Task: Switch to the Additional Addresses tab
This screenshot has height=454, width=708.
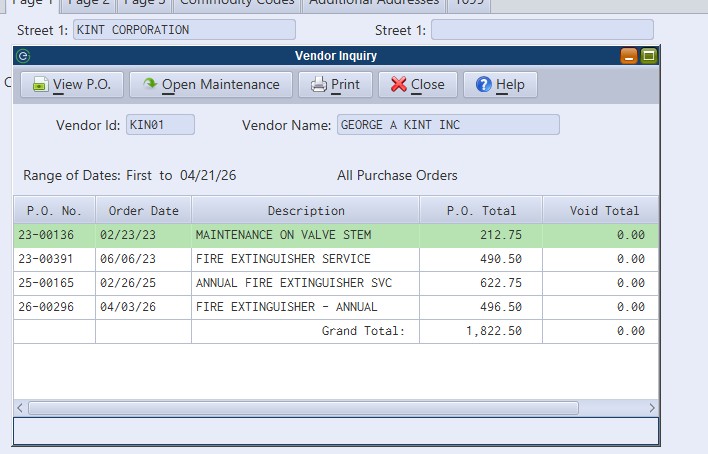Action: [374, 3]
